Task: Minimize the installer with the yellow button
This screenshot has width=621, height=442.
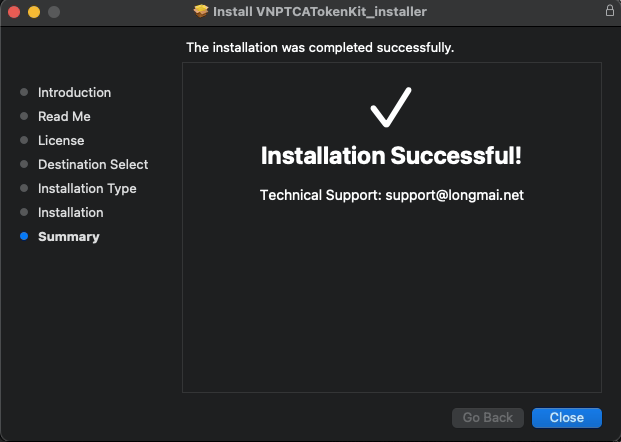Action: tap(33, 12)
